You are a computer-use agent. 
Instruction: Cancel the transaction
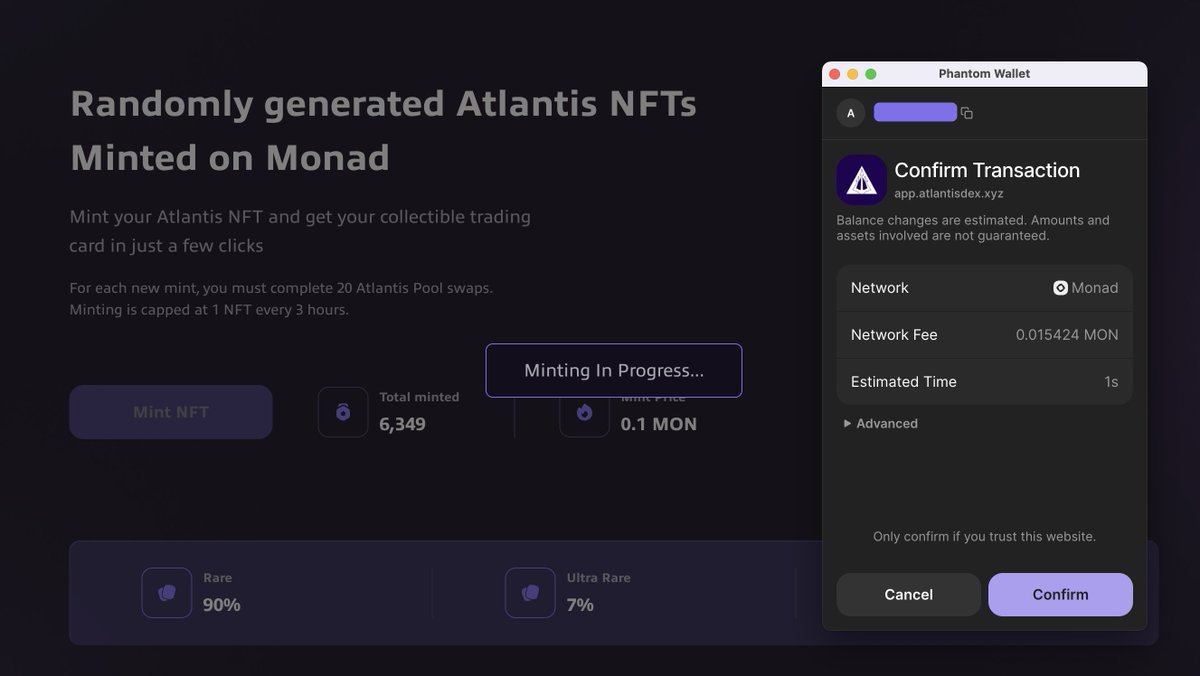[908, 595]
